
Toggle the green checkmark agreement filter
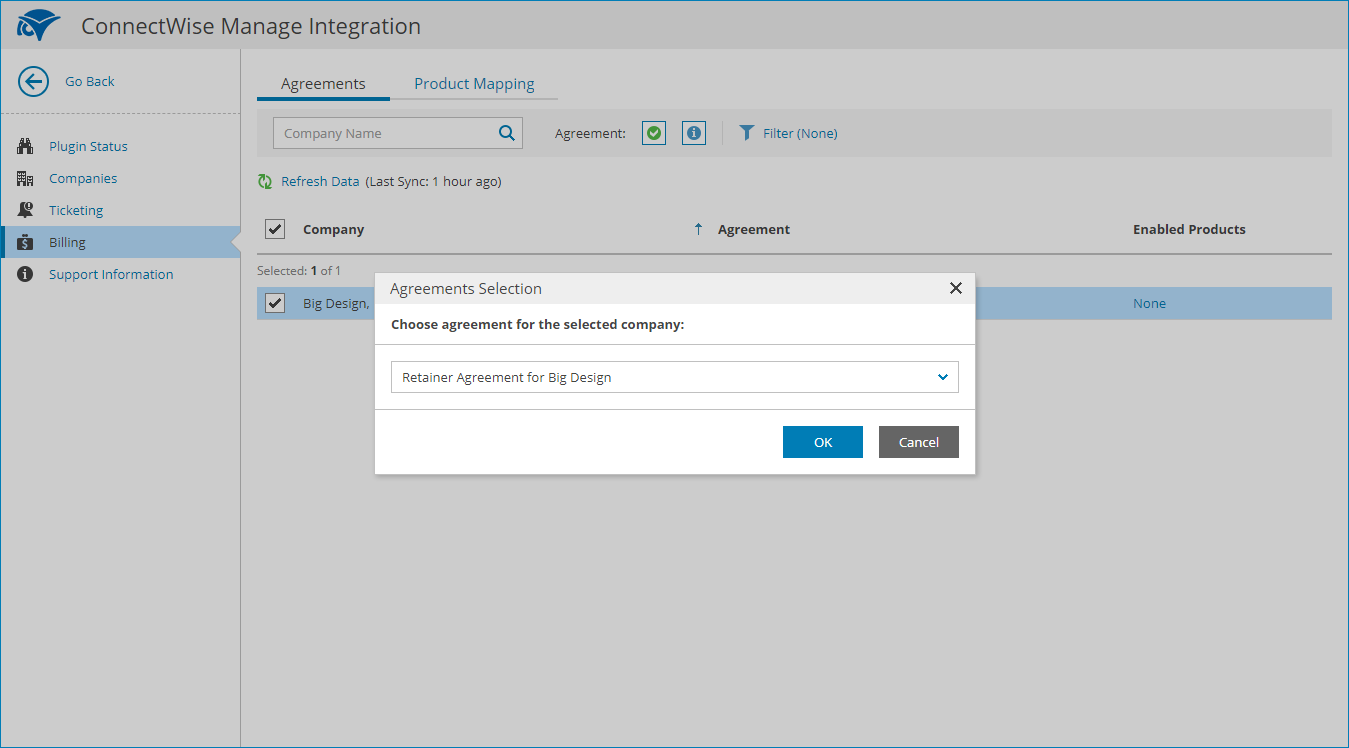click(x=654, y=133)
